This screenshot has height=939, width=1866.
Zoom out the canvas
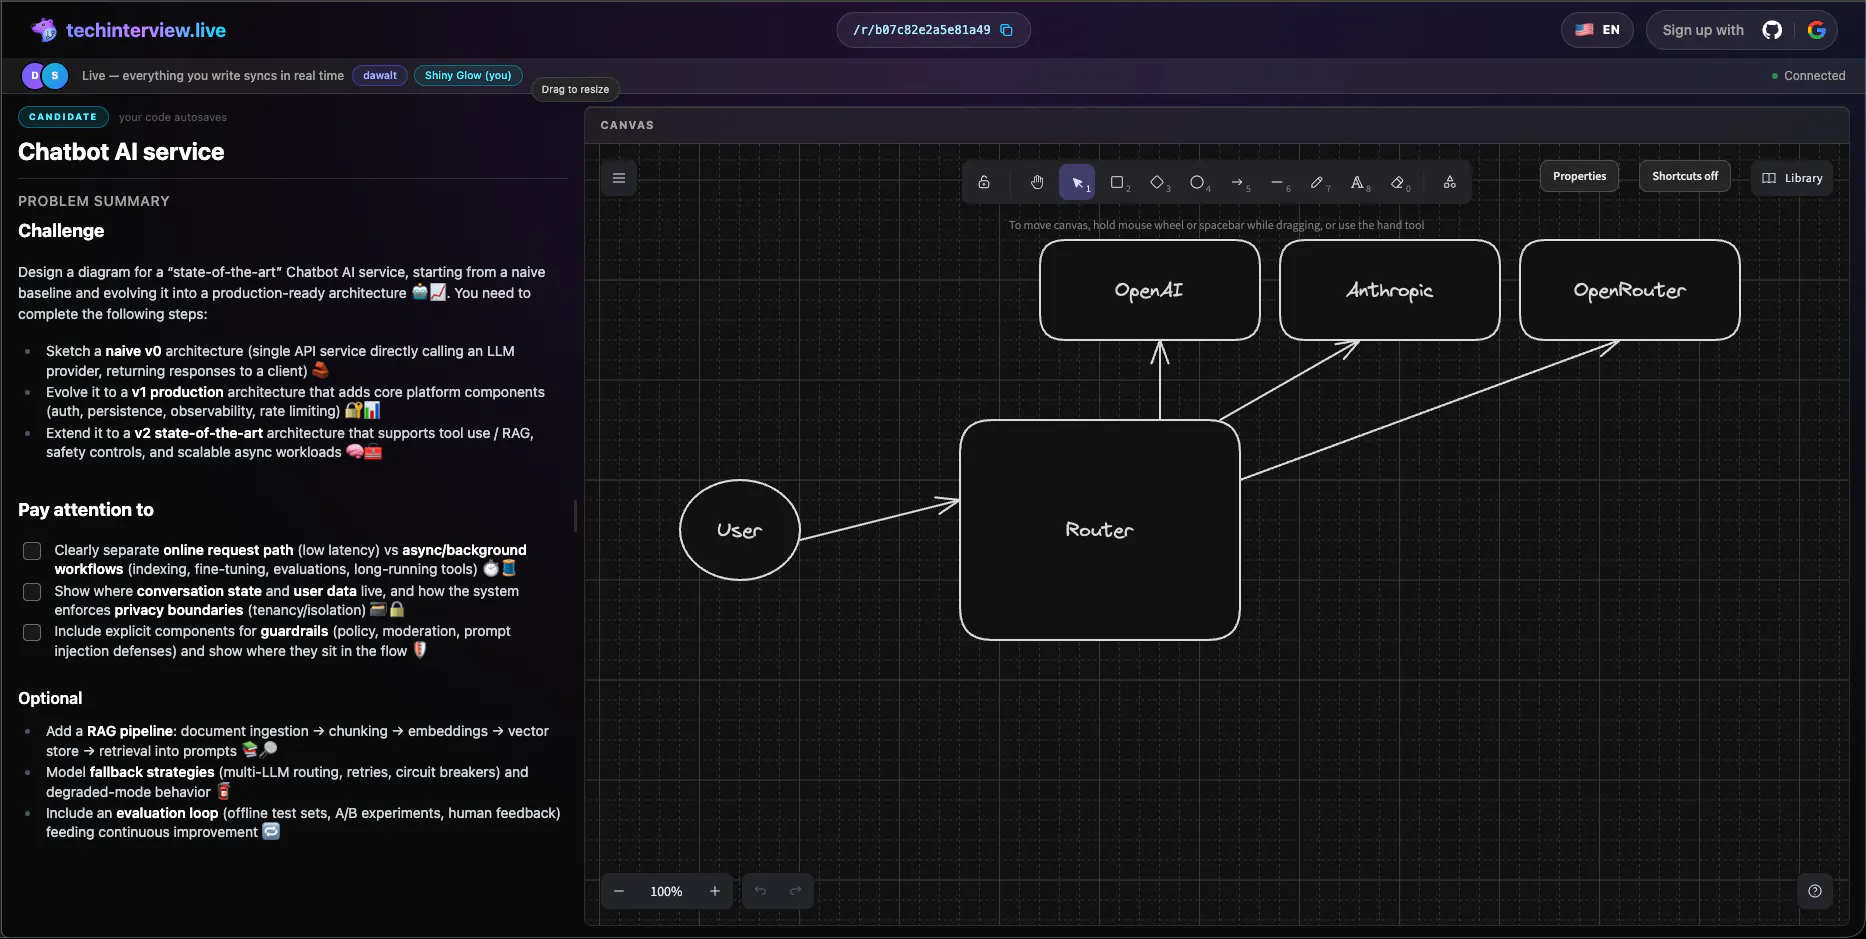[619, 891]
